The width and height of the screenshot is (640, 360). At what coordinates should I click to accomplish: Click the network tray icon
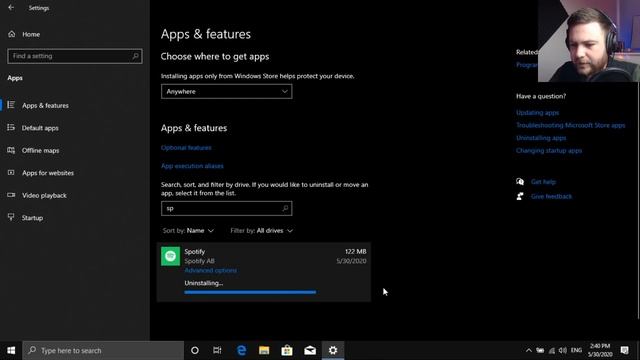(x=551, y=350)
